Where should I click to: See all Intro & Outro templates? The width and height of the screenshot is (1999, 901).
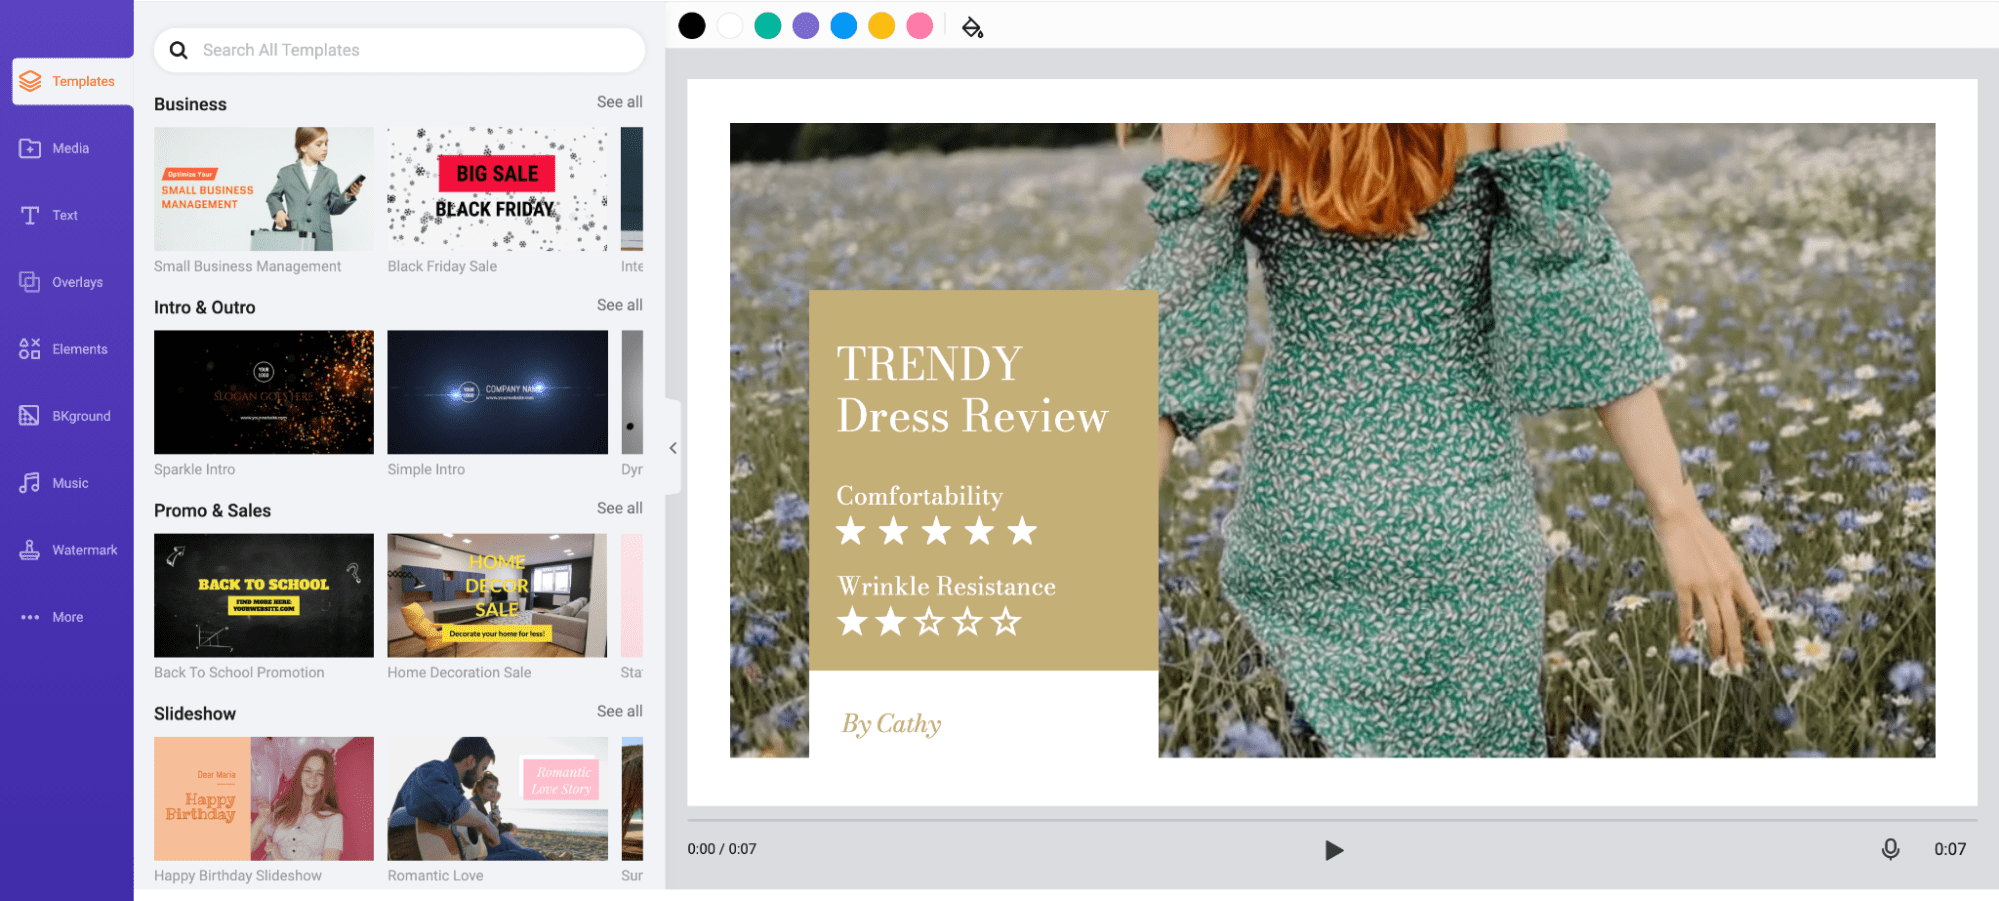click(619, 305)
